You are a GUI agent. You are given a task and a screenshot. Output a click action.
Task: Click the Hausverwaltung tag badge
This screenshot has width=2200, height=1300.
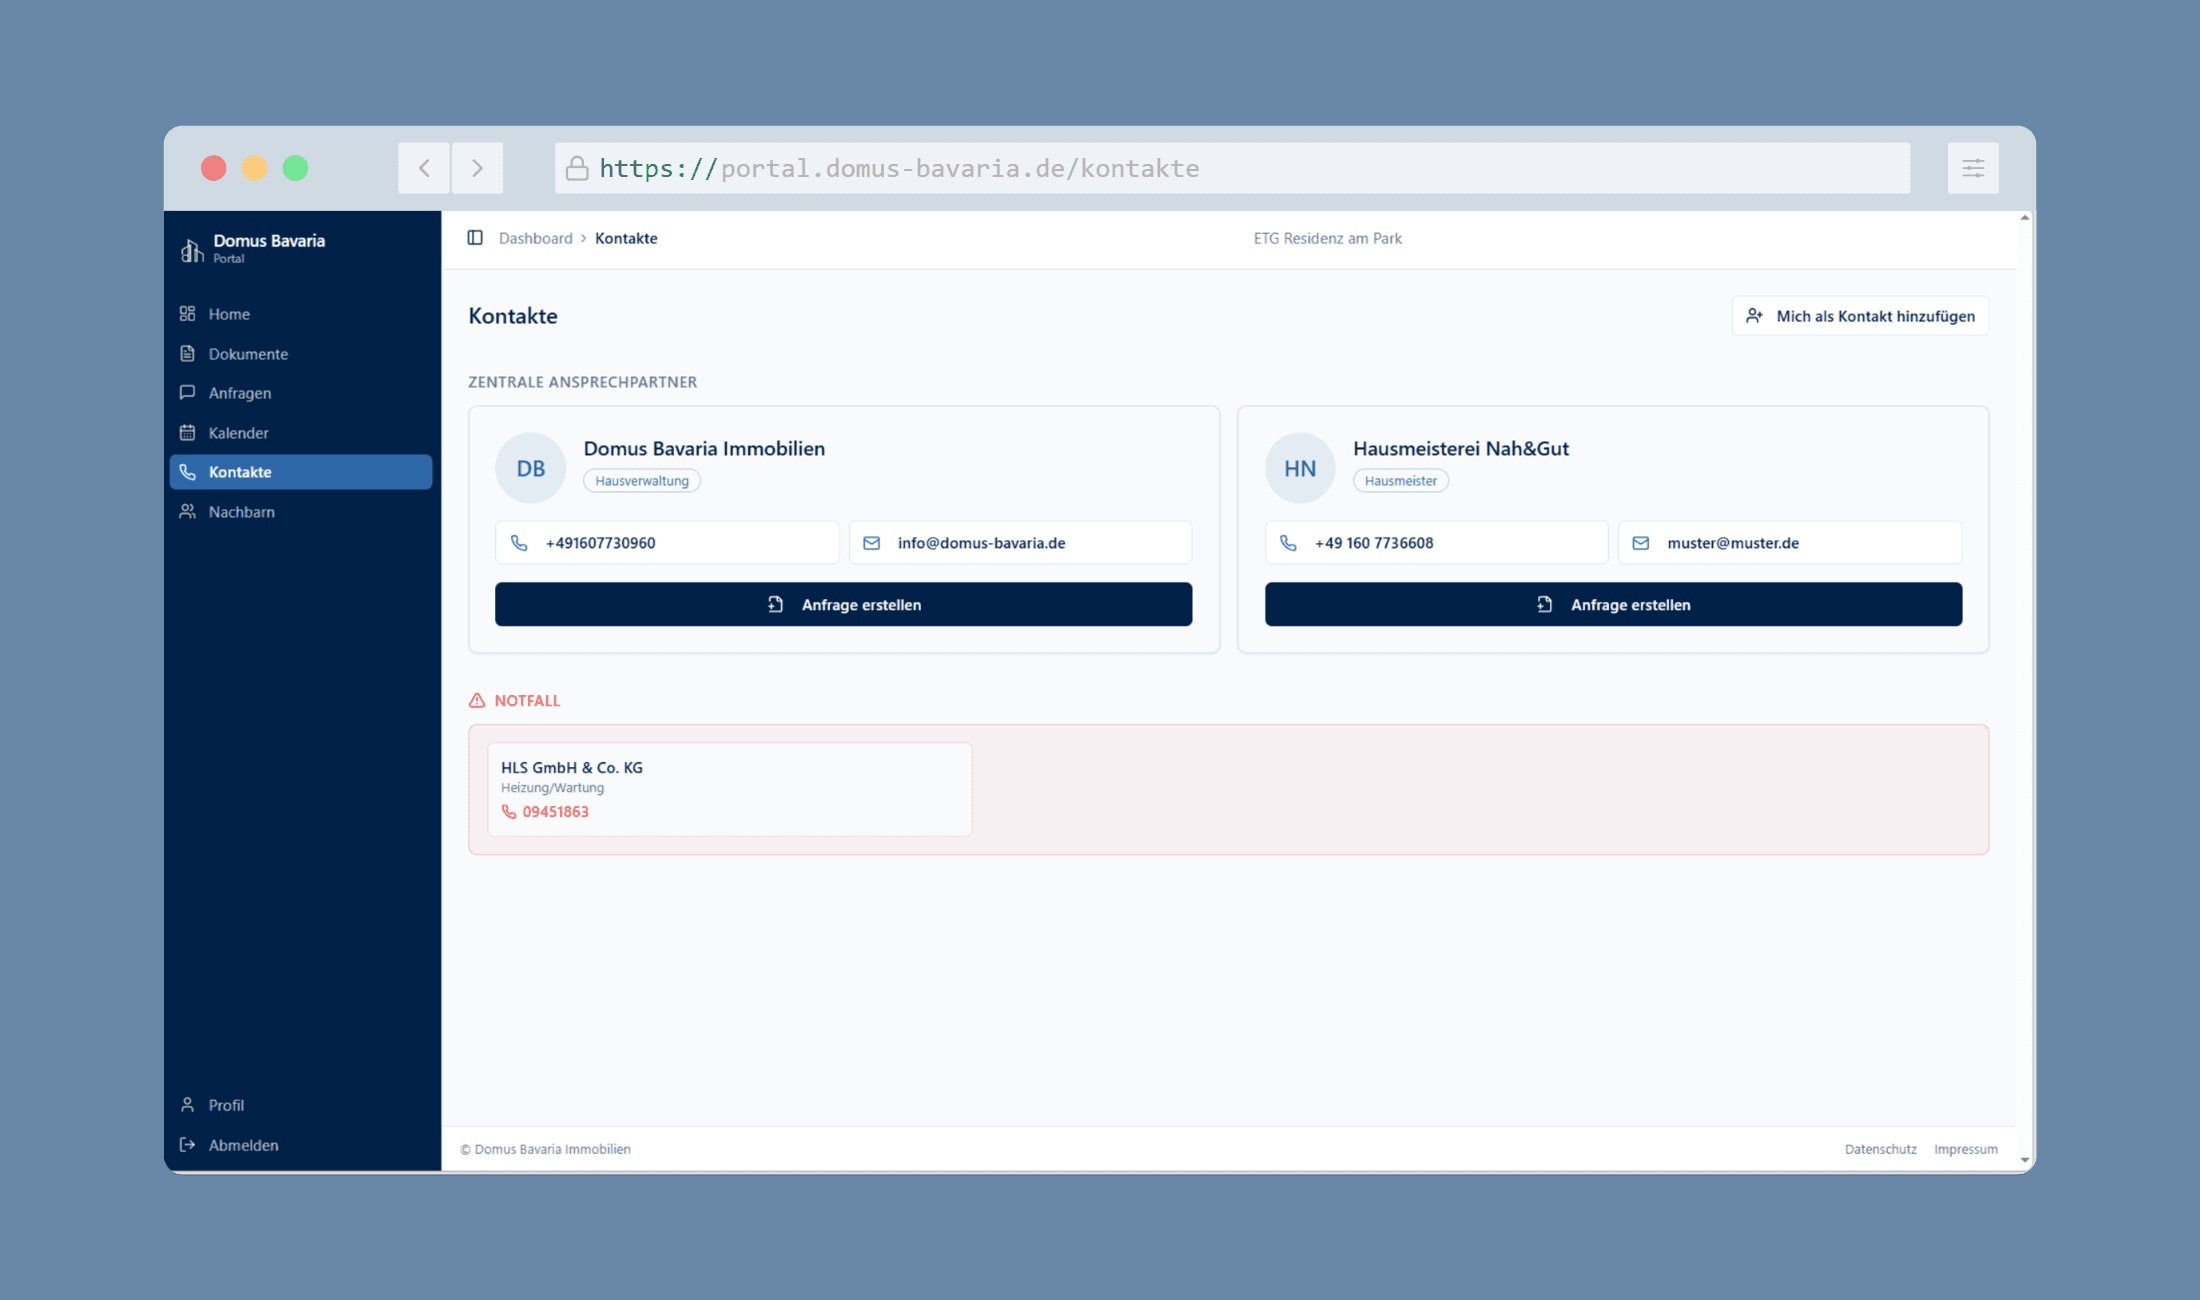point(642,481)
